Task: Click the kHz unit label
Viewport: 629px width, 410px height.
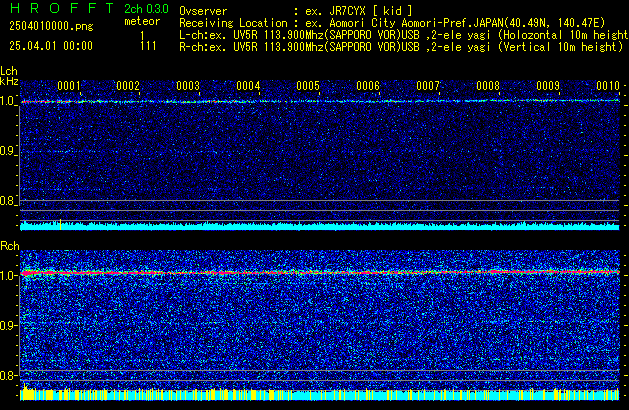Action: tap(9, 81)
